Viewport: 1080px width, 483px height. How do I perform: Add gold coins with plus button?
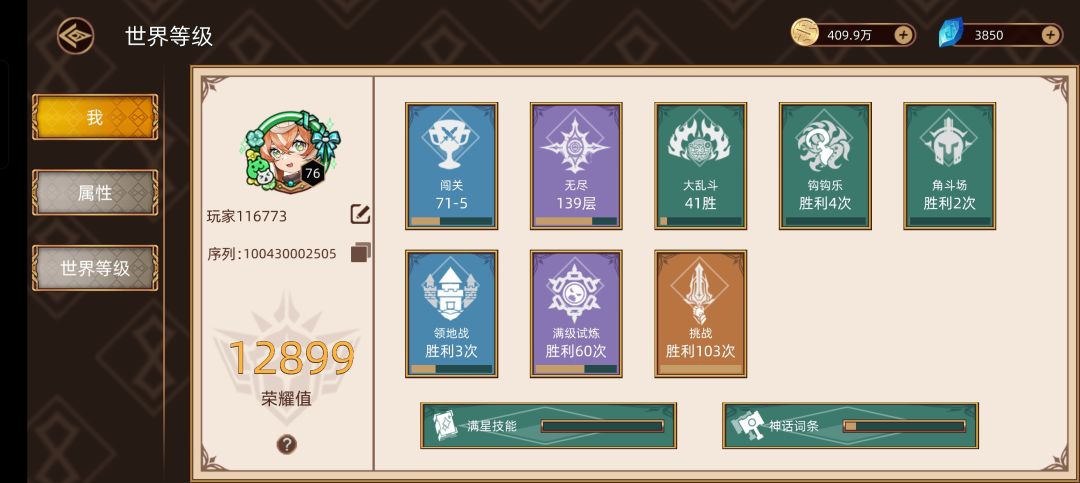coord(903,35)
